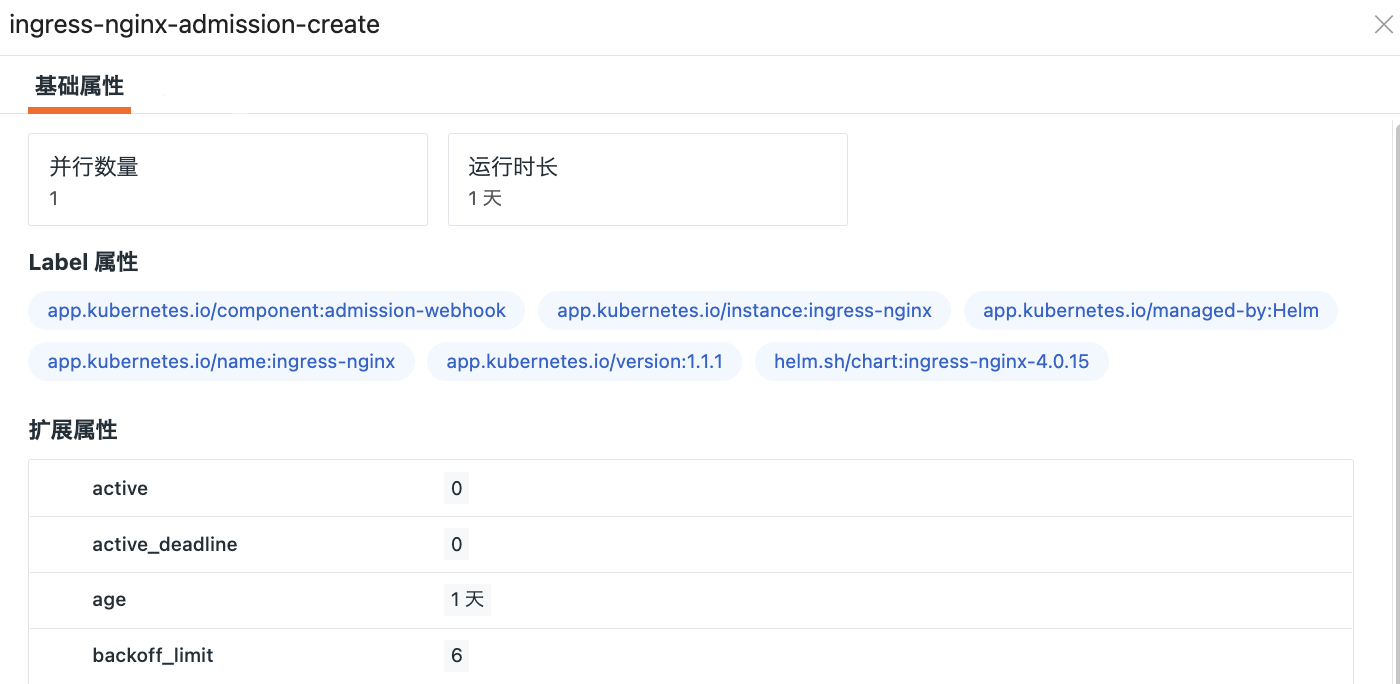The width and height of the screenshot is (1400, 684).
Task: Click the active_deadline attribute name
Action: pos(165,545)
